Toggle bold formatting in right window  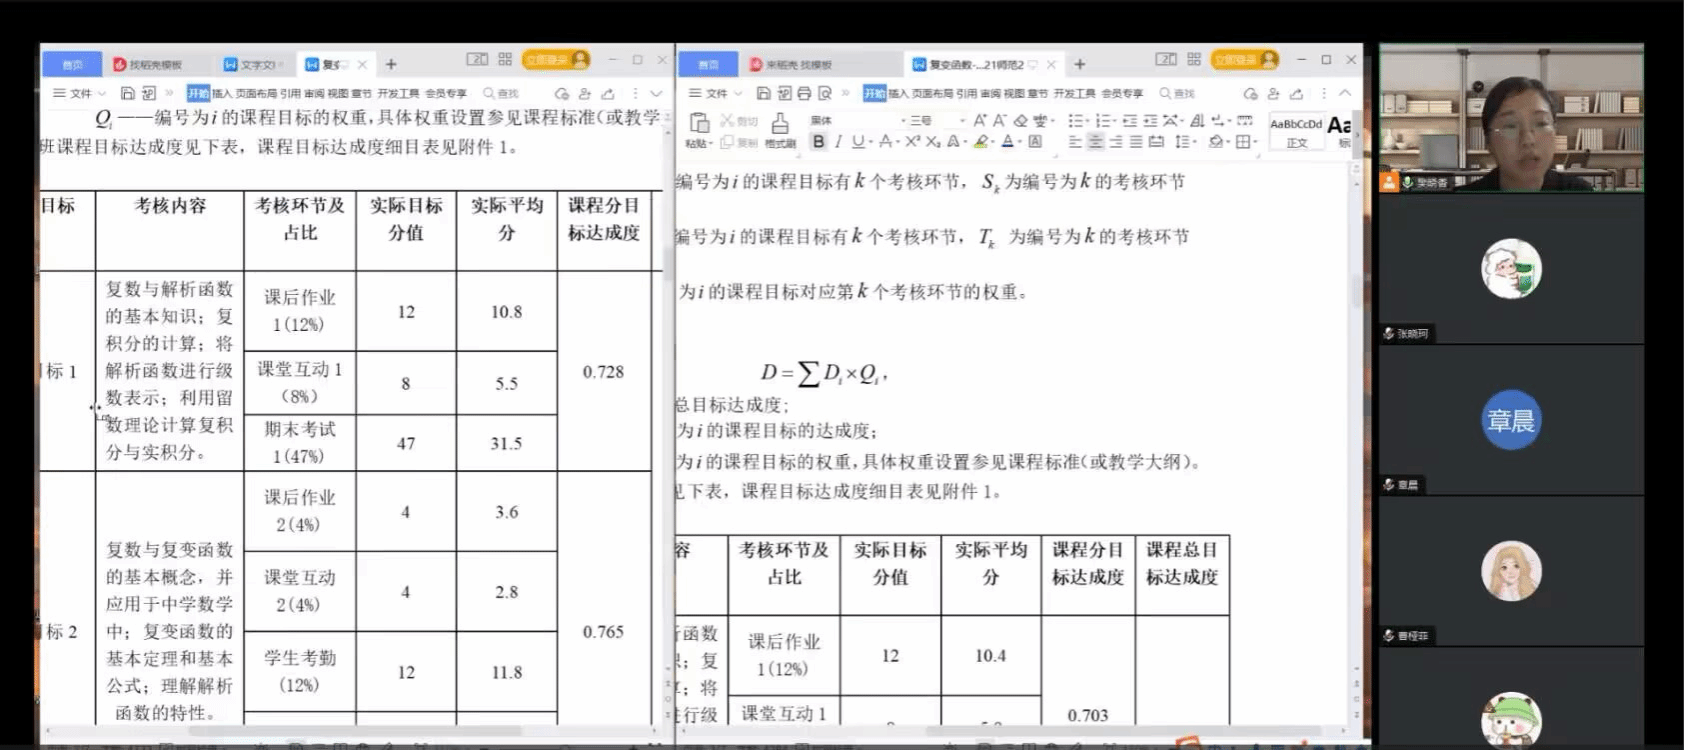(x=819, y=142)
